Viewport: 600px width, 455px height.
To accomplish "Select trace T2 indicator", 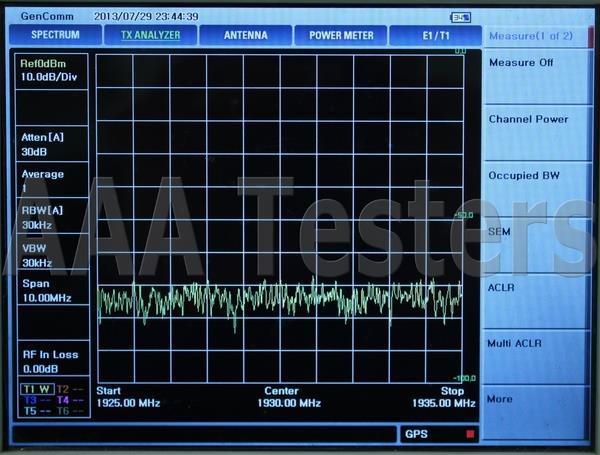I will [x=70, y=390].
